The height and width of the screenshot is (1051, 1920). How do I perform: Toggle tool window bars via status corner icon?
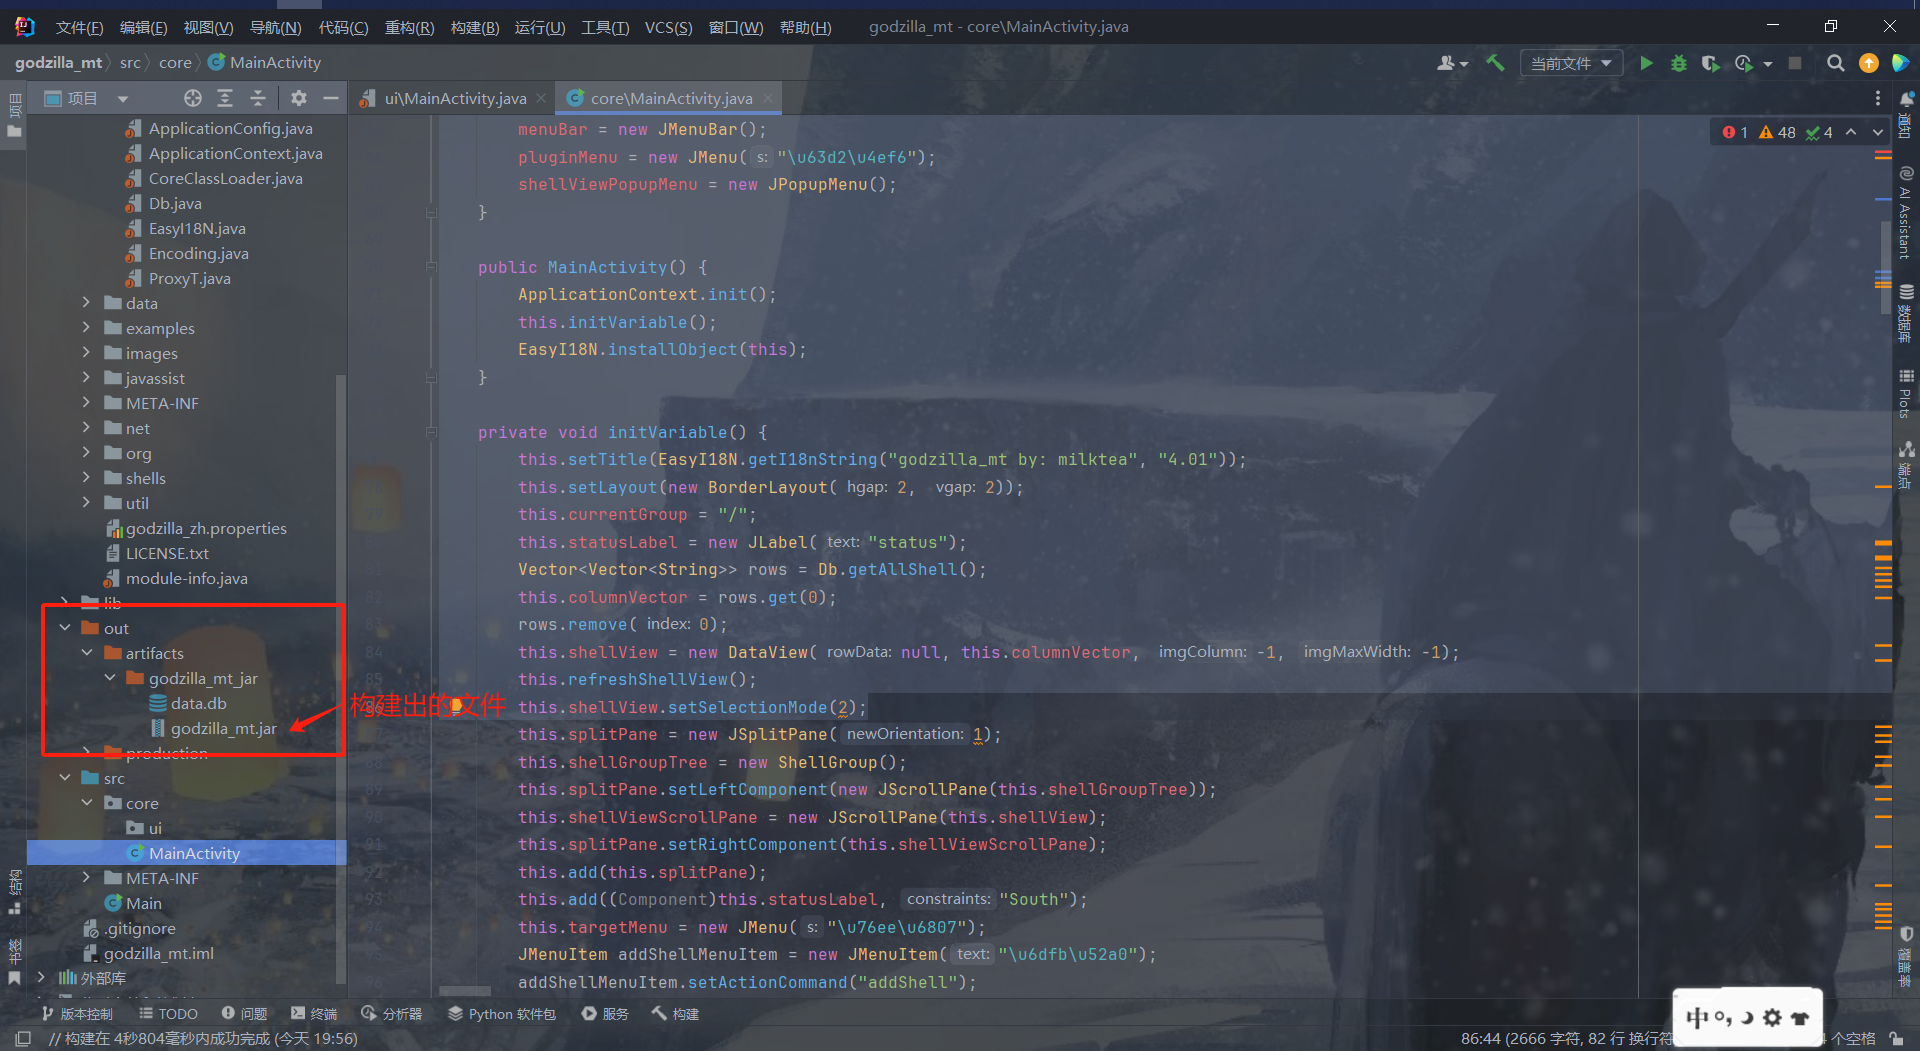[x=22, y=1038]
